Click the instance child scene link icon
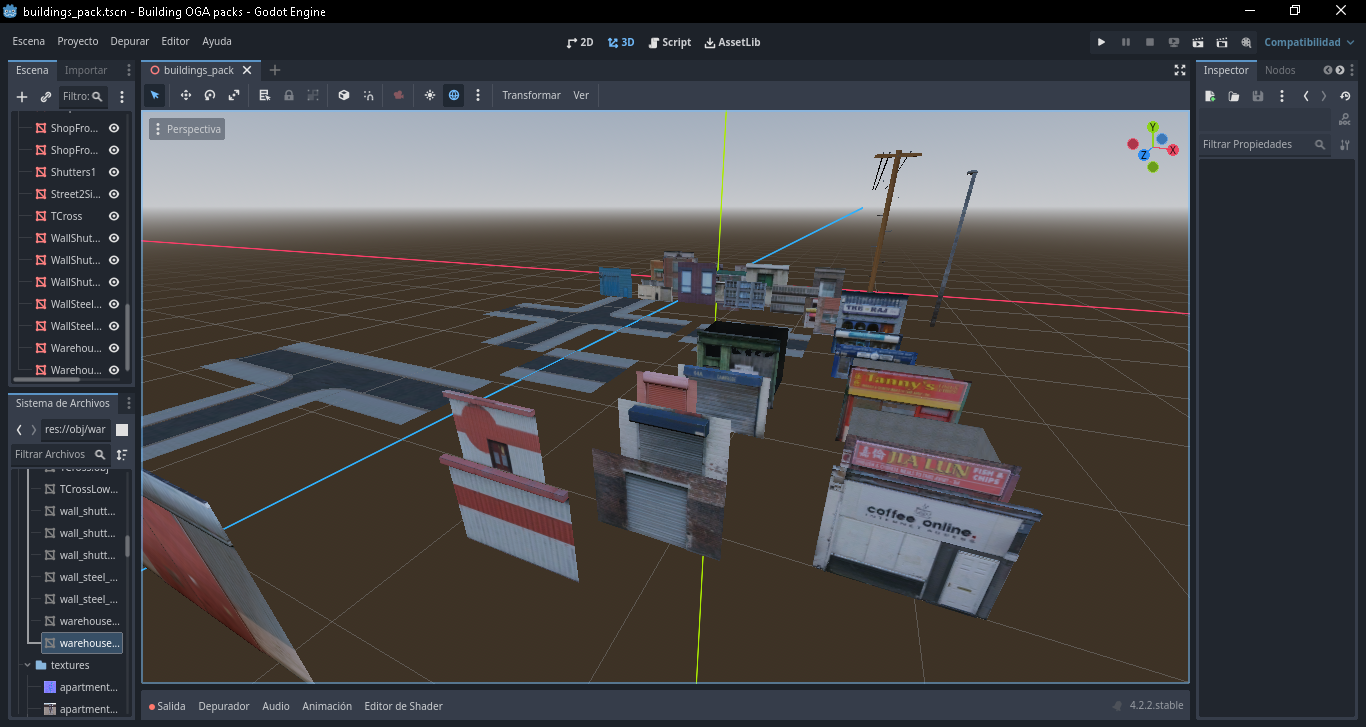1366x727 pixels. click(x=46, y=97)
